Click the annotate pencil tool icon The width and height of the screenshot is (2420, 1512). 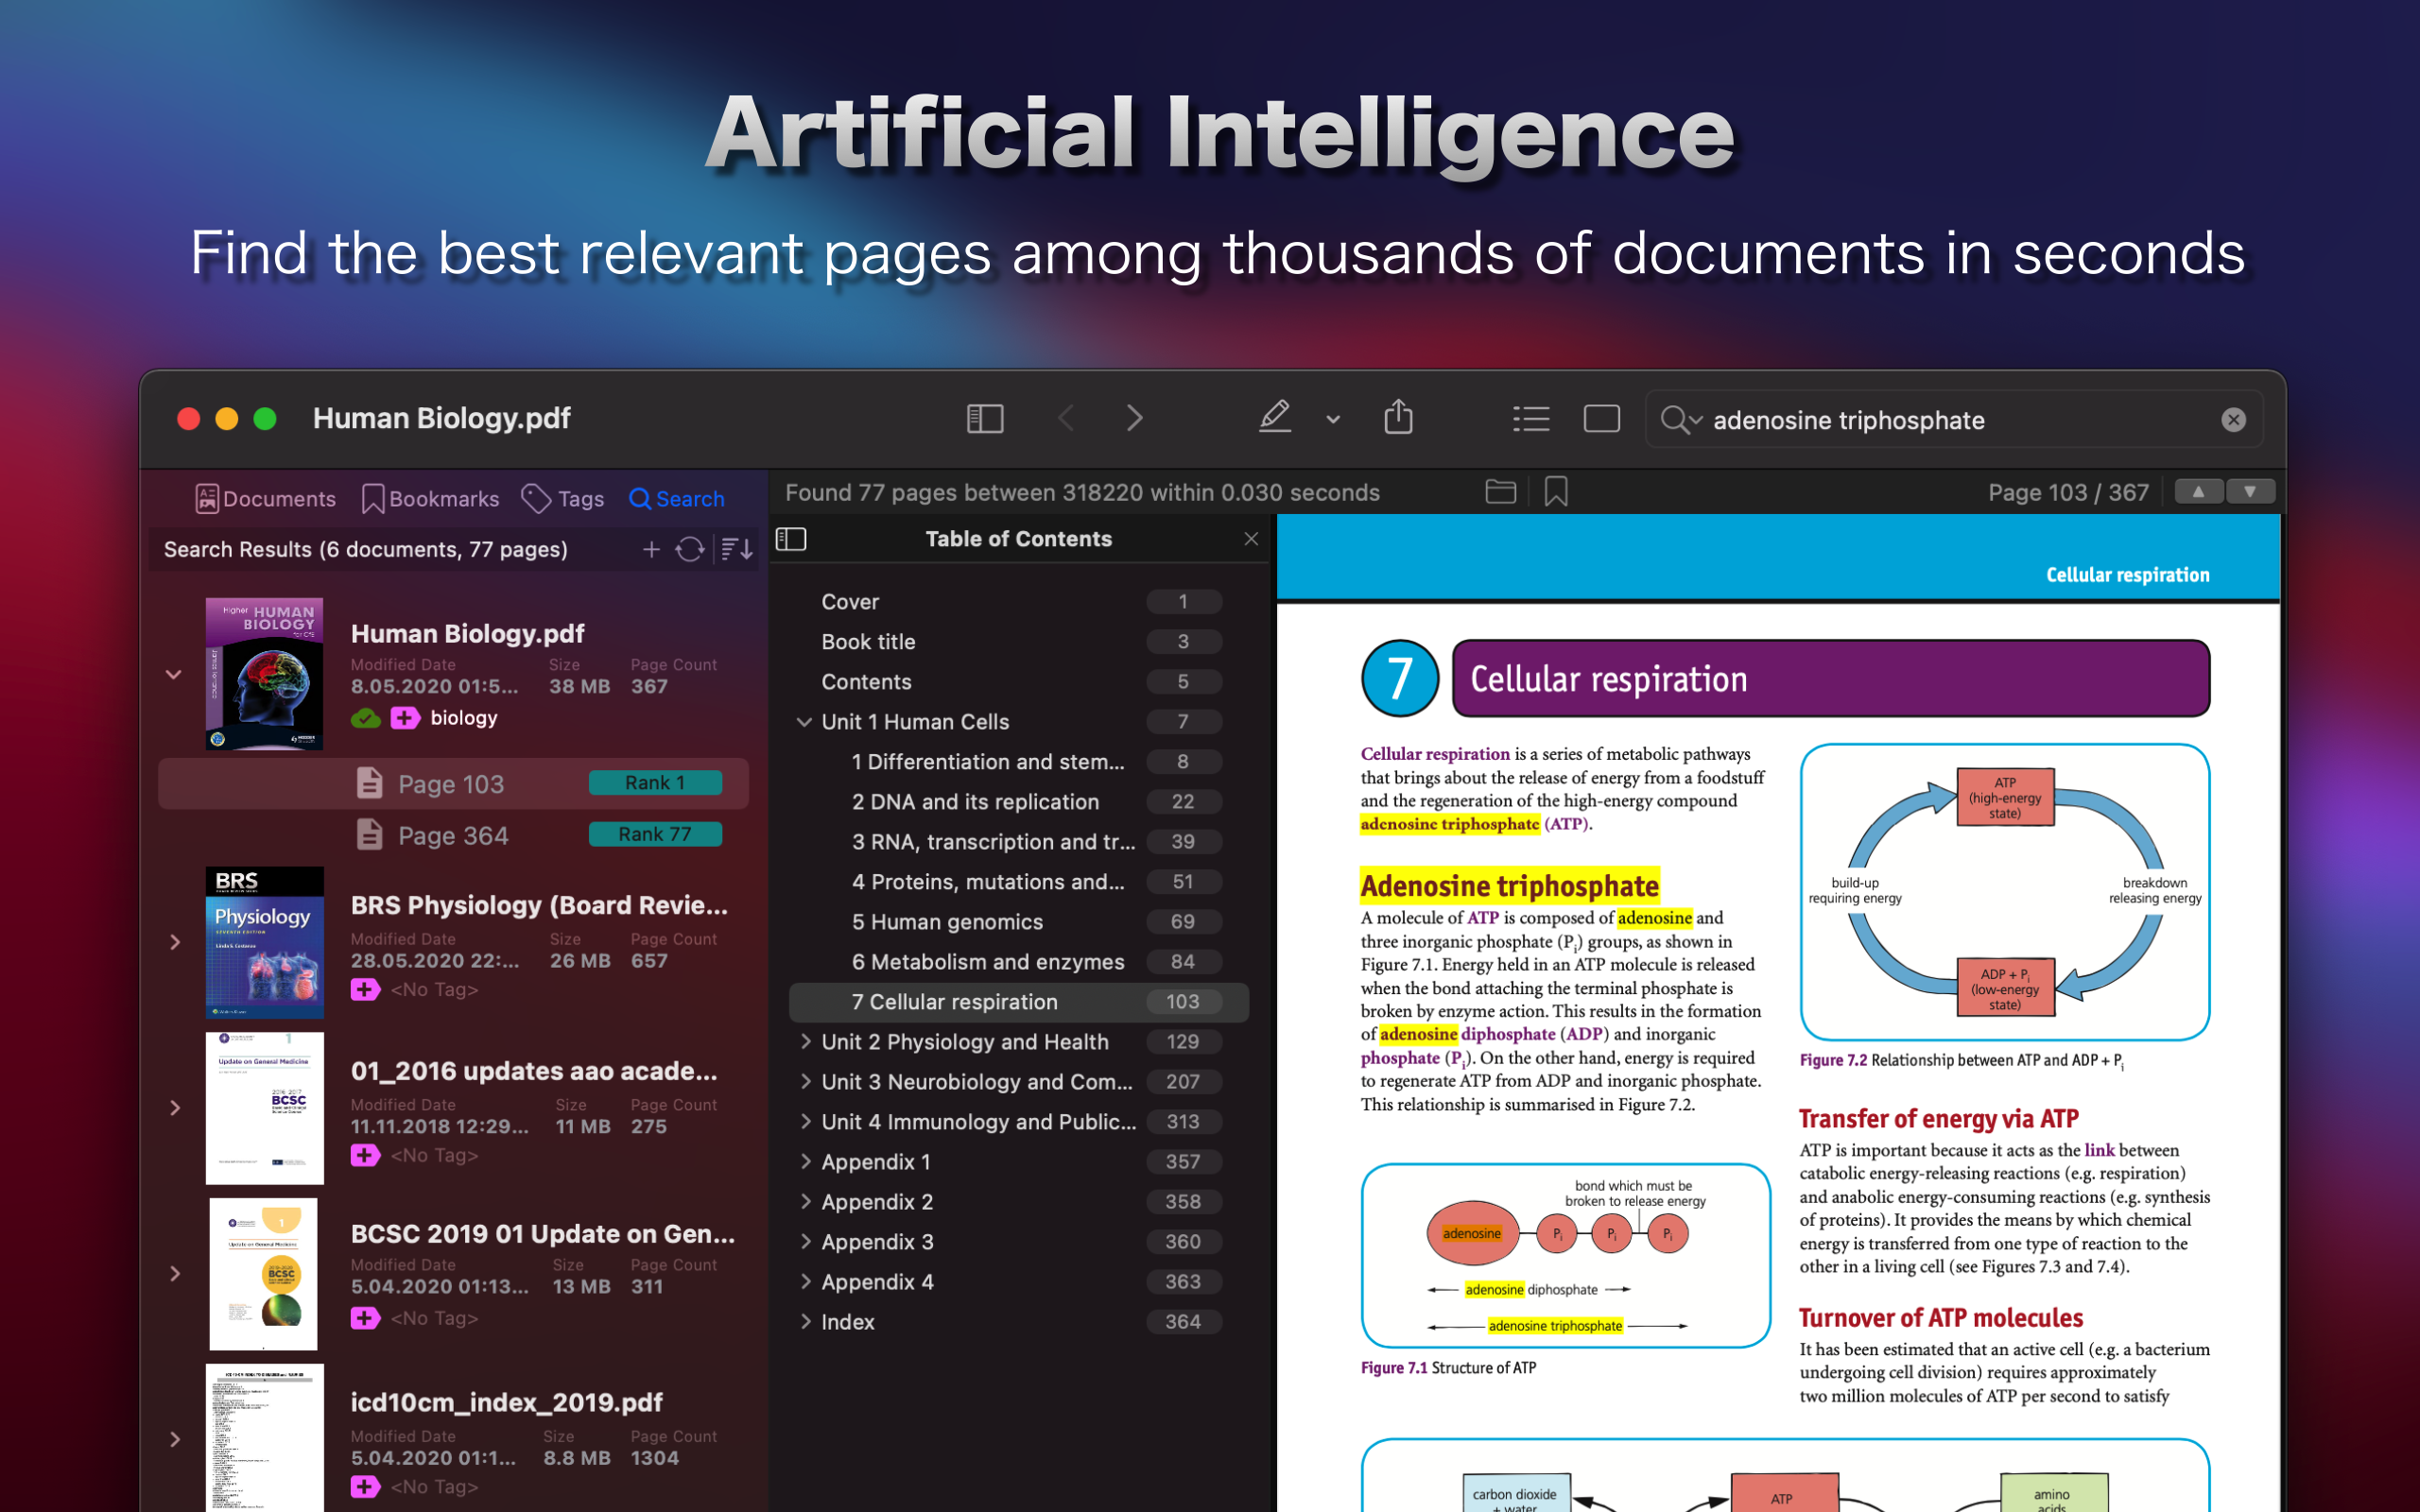pyautogui.click(x=1274, y=417)
